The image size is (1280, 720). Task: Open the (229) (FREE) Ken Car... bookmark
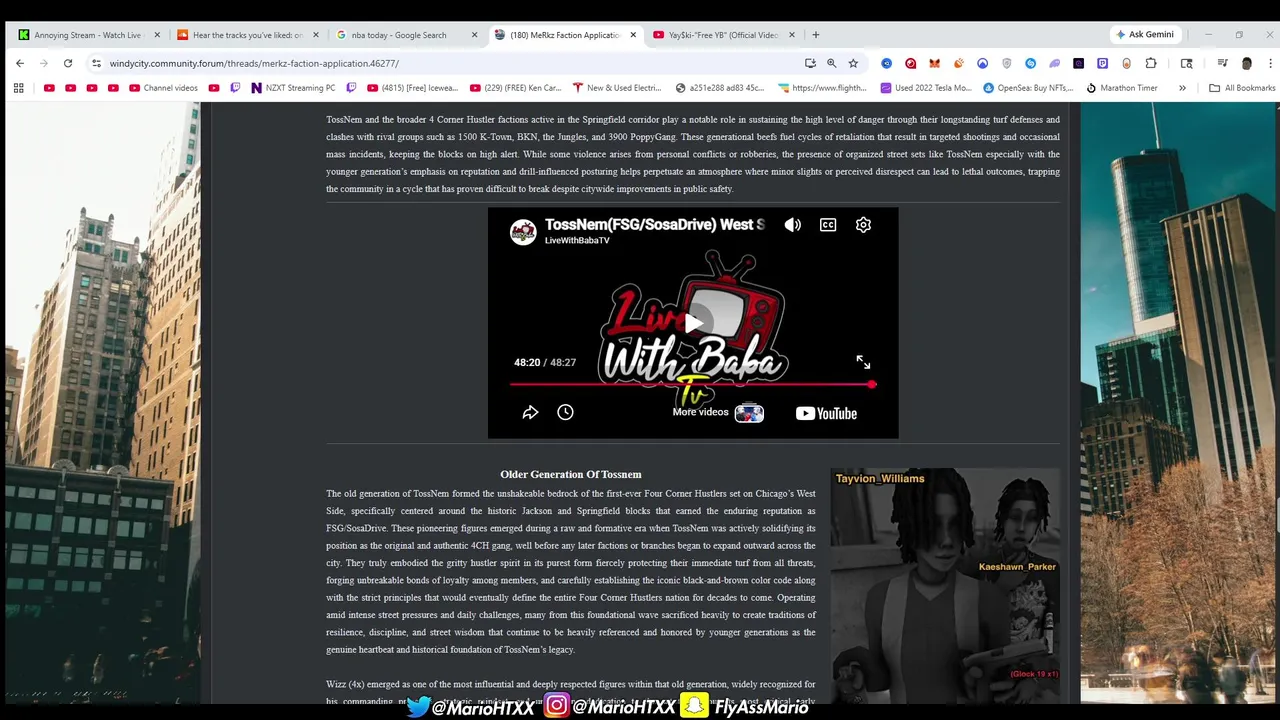tap(515, 88)
